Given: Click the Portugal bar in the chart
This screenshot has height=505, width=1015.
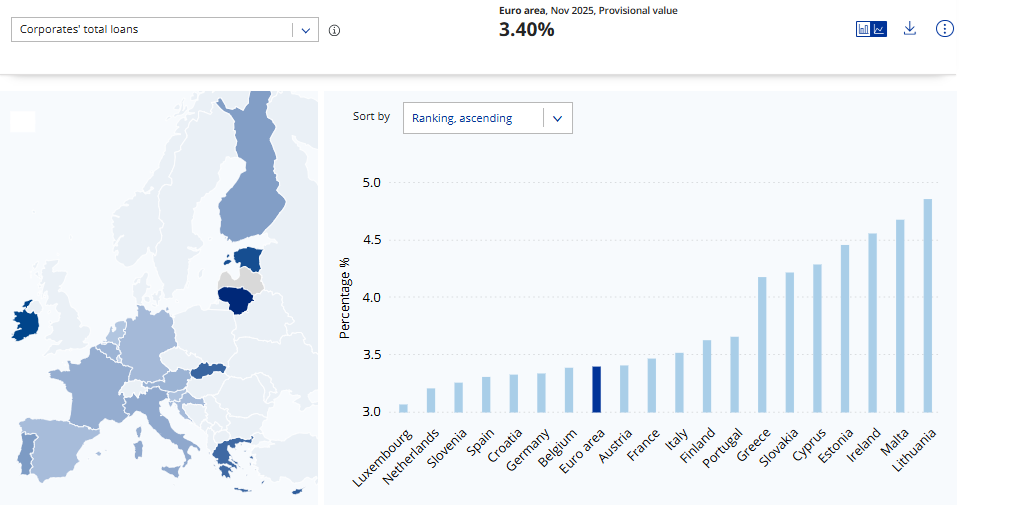Looking at the screenshot, I should click(734, 374).
